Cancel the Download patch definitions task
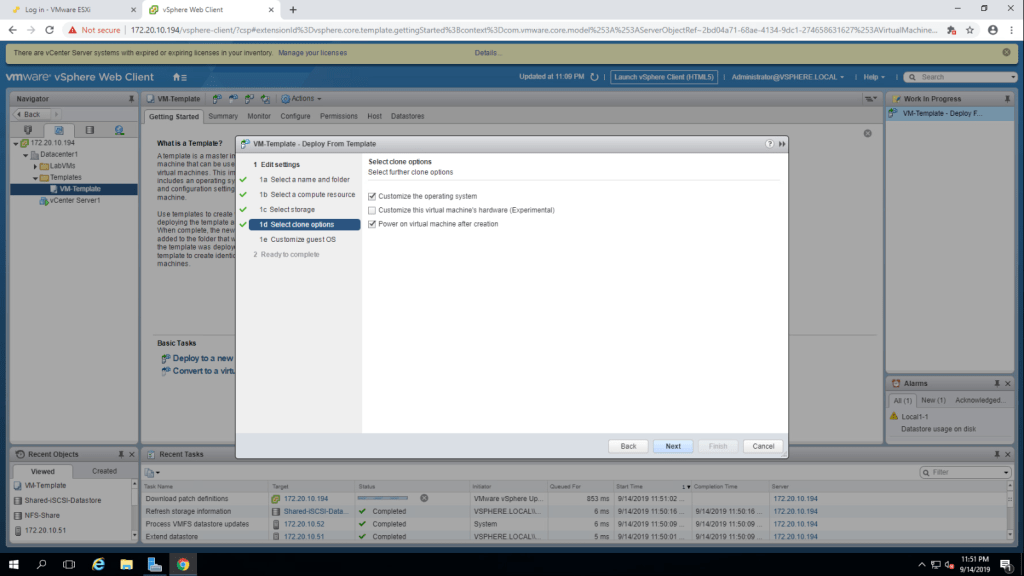This screenshot has height=576, width=1024. 424,498
